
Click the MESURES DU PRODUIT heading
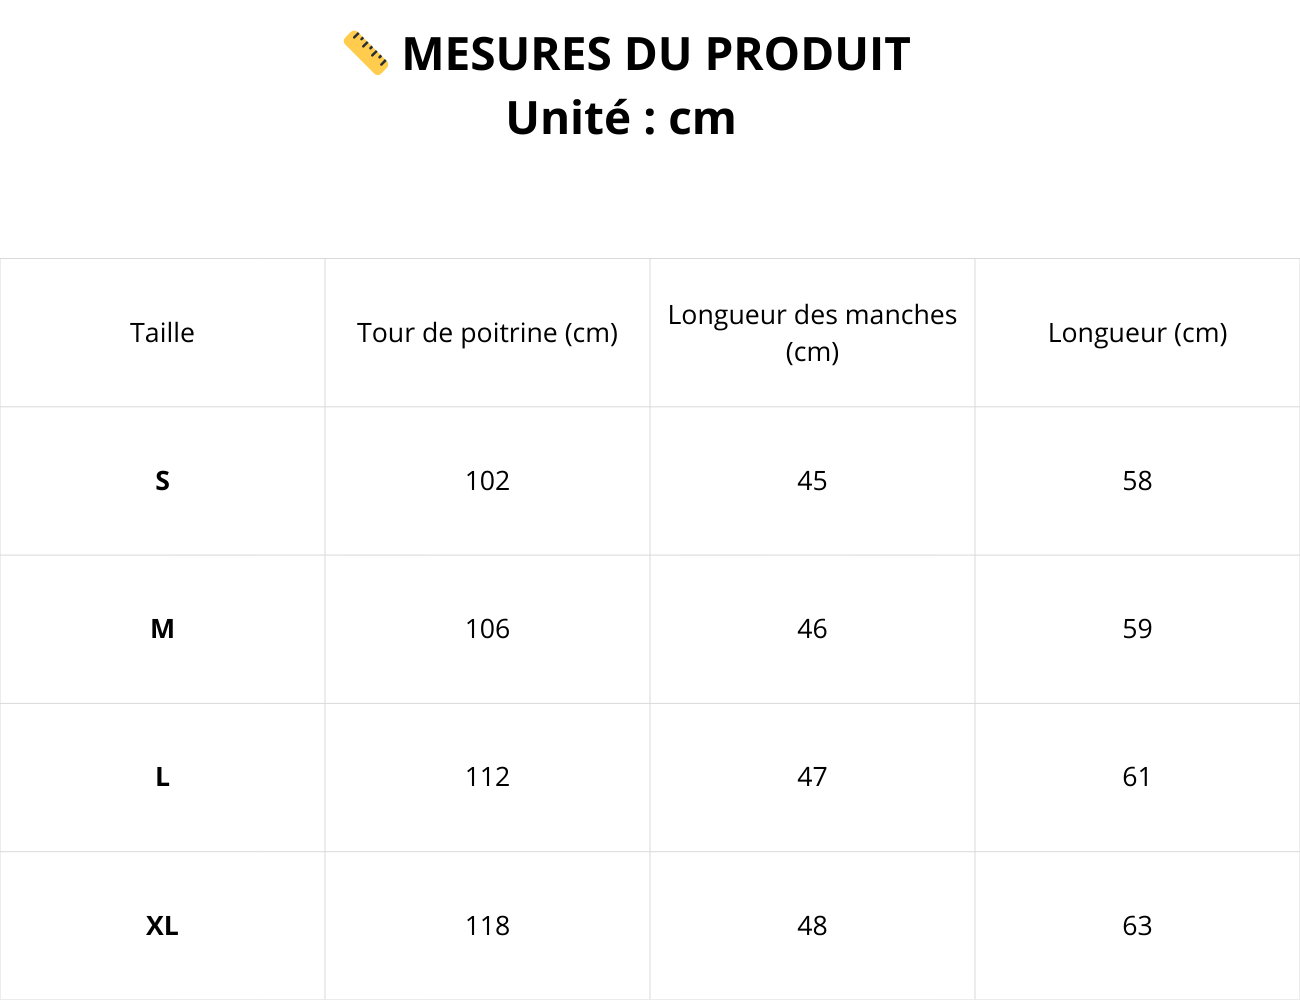tap(655, 54)
